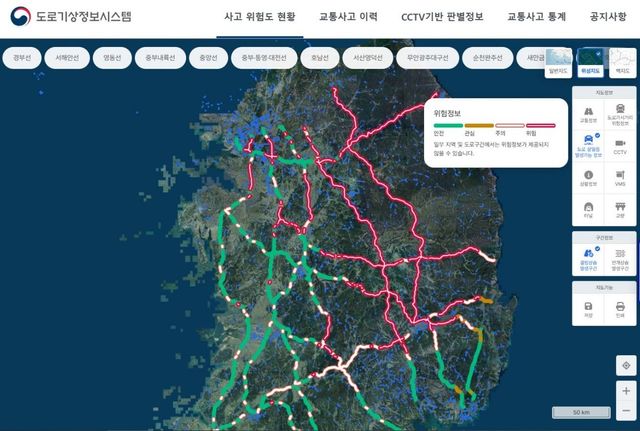Click the printer icon

620,306
